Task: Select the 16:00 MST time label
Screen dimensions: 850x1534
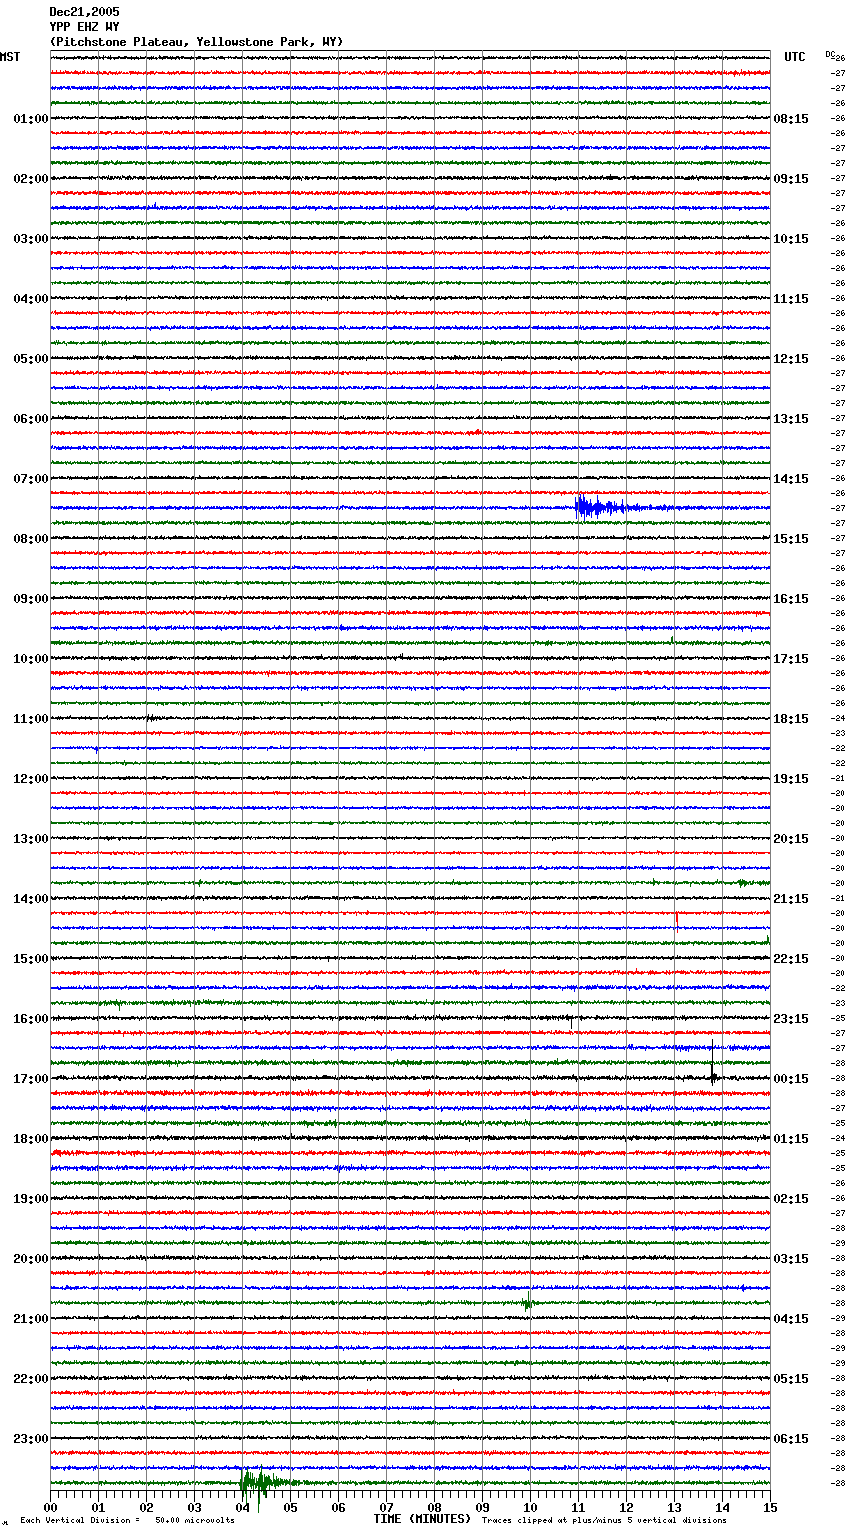Action: (30, 1019)
